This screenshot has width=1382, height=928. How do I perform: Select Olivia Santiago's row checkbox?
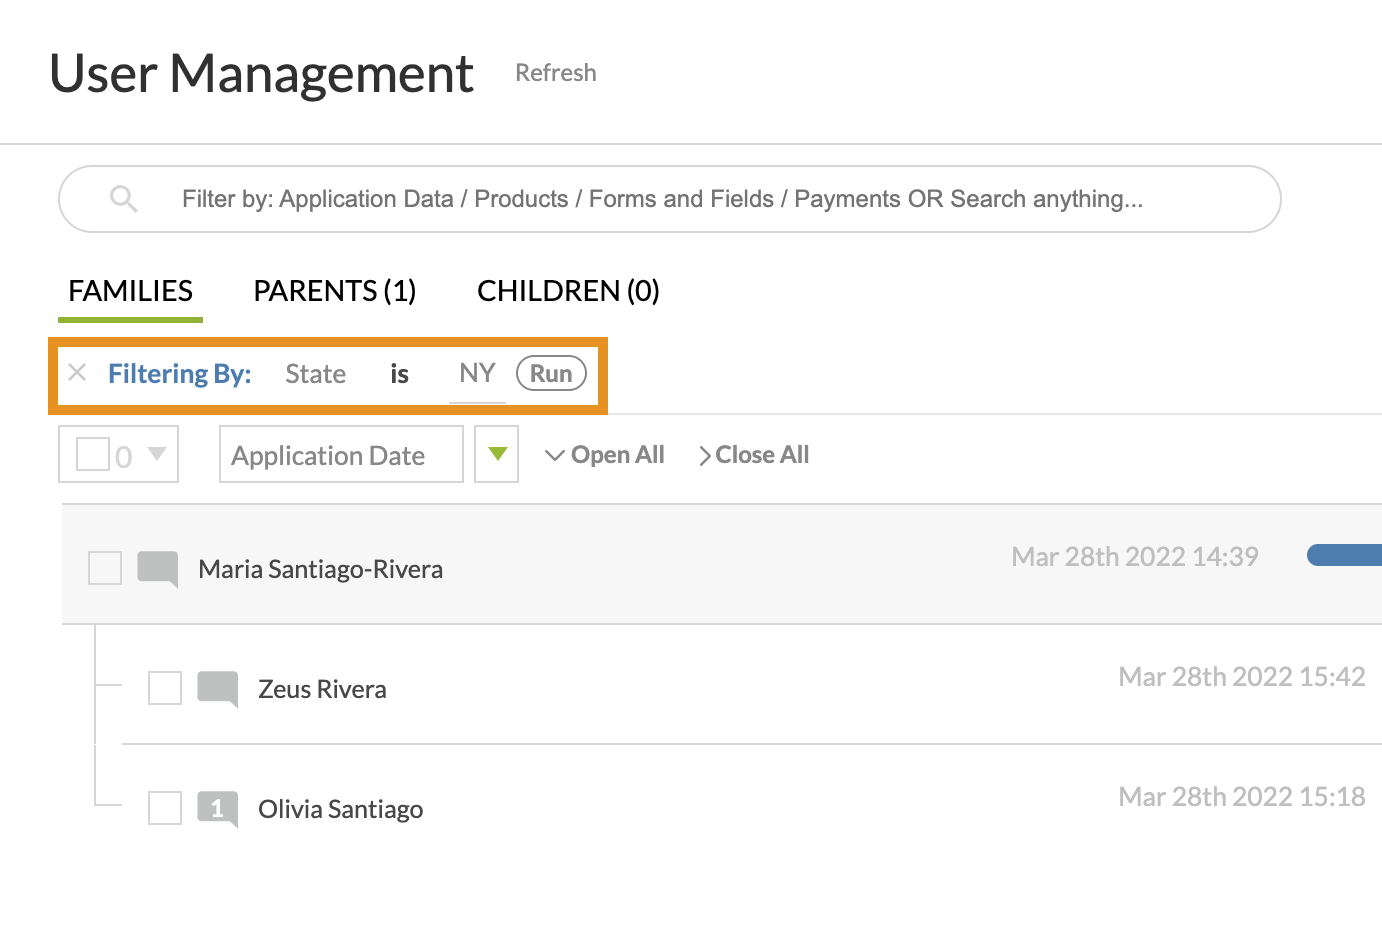click(165, 808)
